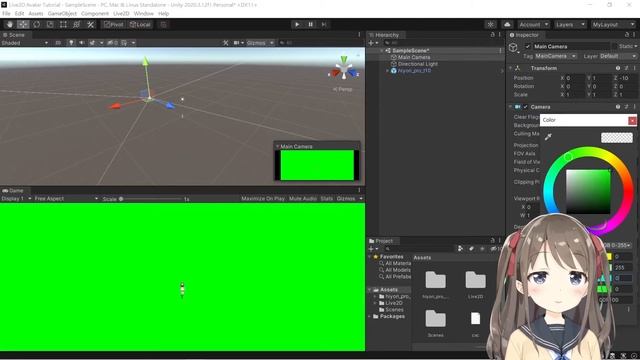The image size is (640, 360).
Task: Click Game view Gizmos button
Action: pos(346,199)
